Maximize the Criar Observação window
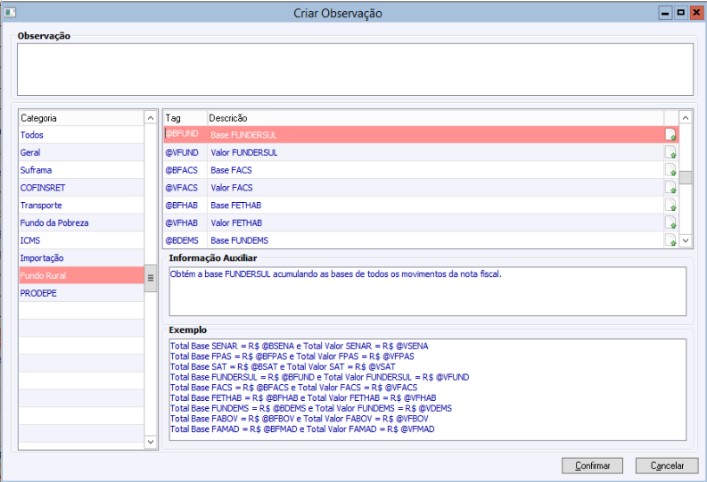This screenshot has width=707, height=482. point(680,13)
